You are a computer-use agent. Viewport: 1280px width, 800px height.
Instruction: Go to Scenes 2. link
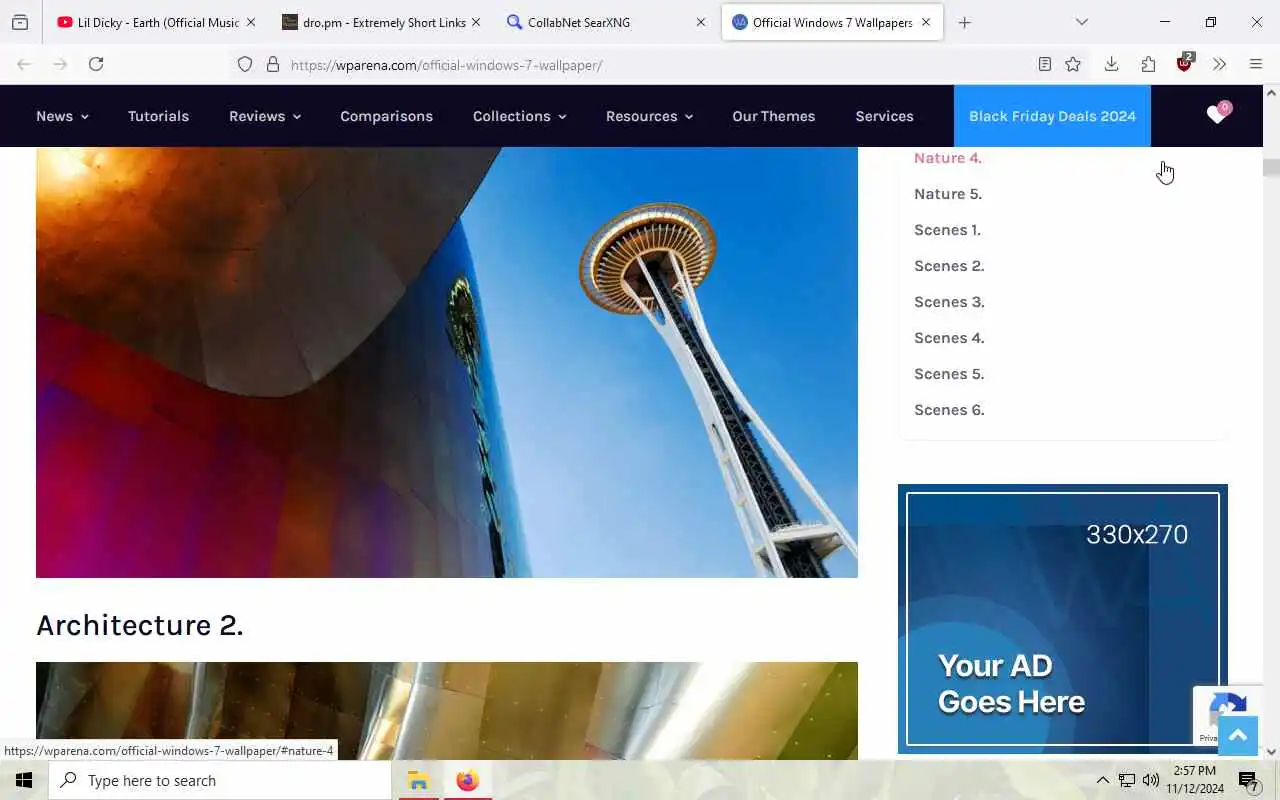(x=949, y=266)
